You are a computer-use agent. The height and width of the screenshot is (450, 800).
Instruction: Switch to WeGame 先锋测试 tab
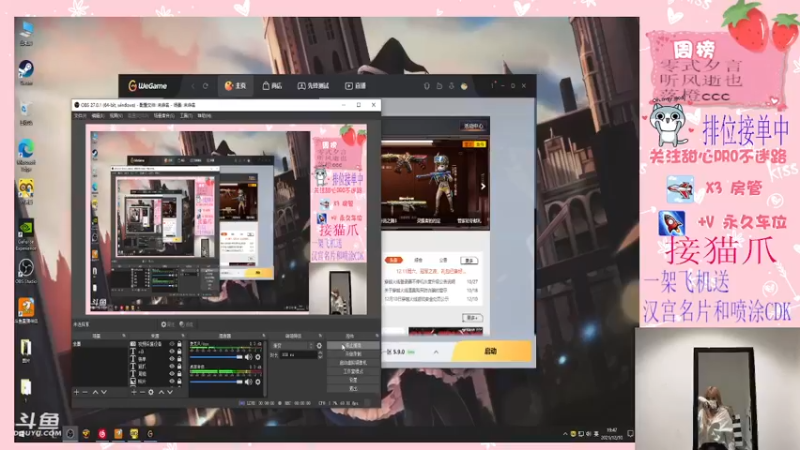pos(313,86)
